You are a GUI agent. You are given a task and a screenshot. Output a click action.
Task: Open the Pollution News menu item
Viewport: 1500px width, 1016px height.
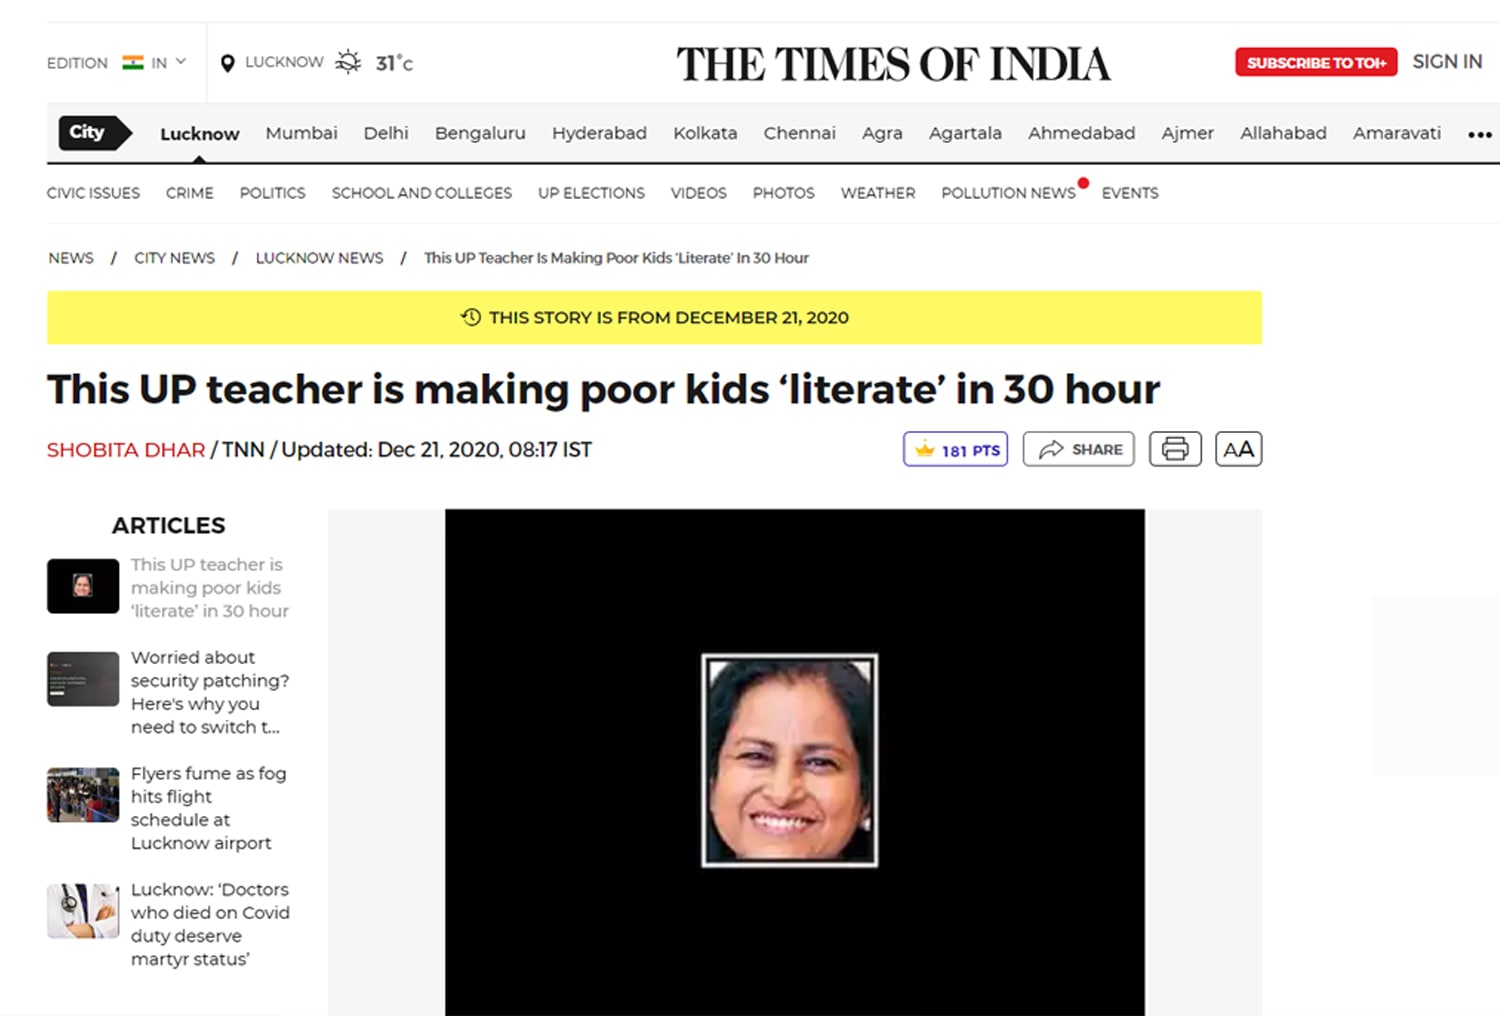[1008, 193]
